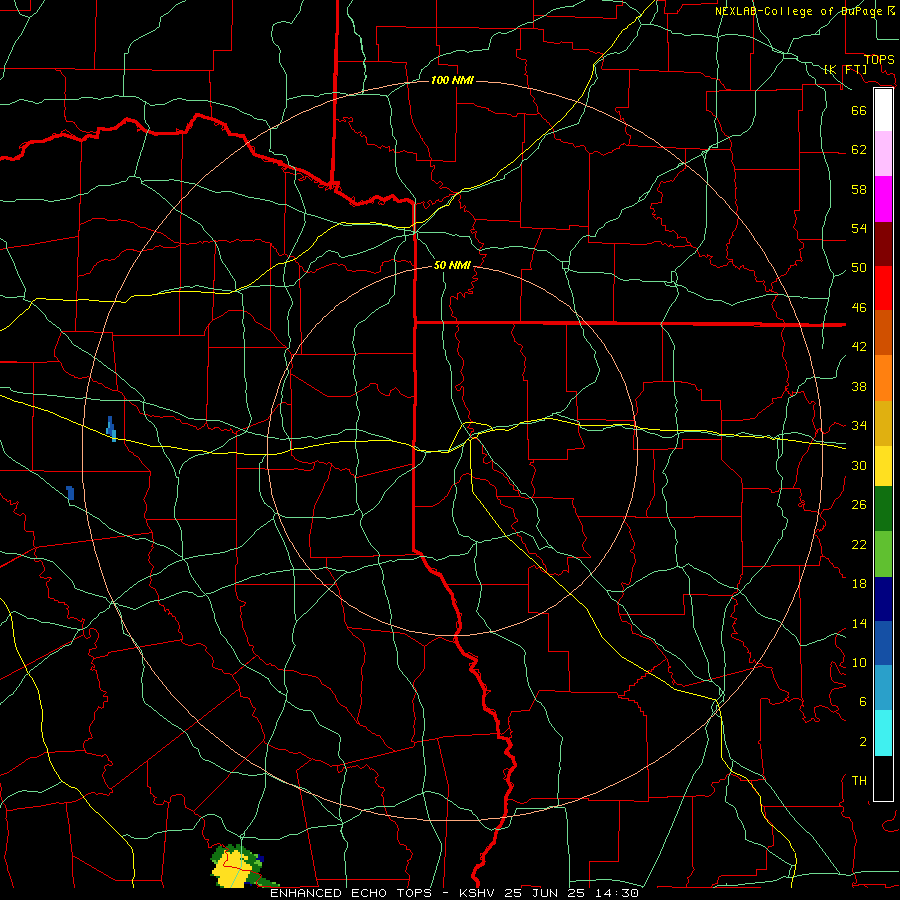Viewport: 900px width, 900px height.
Task: Click the light green 22 kft swatch
Action: [883, 554]
